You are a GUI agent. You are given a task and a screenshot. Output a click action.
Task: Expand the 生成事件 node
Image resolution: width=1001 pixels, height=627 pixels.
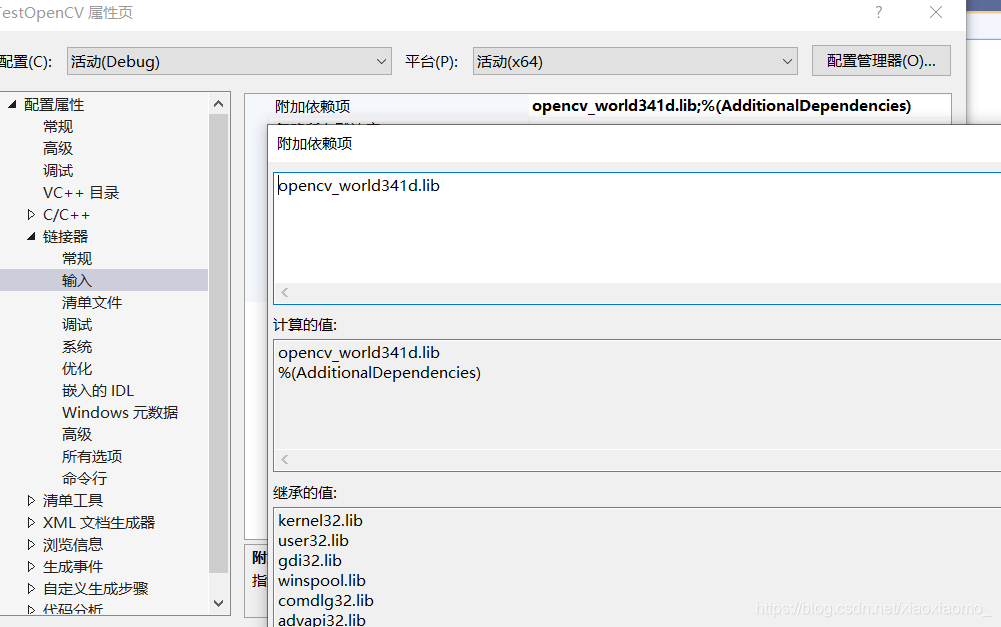point(31,566)
